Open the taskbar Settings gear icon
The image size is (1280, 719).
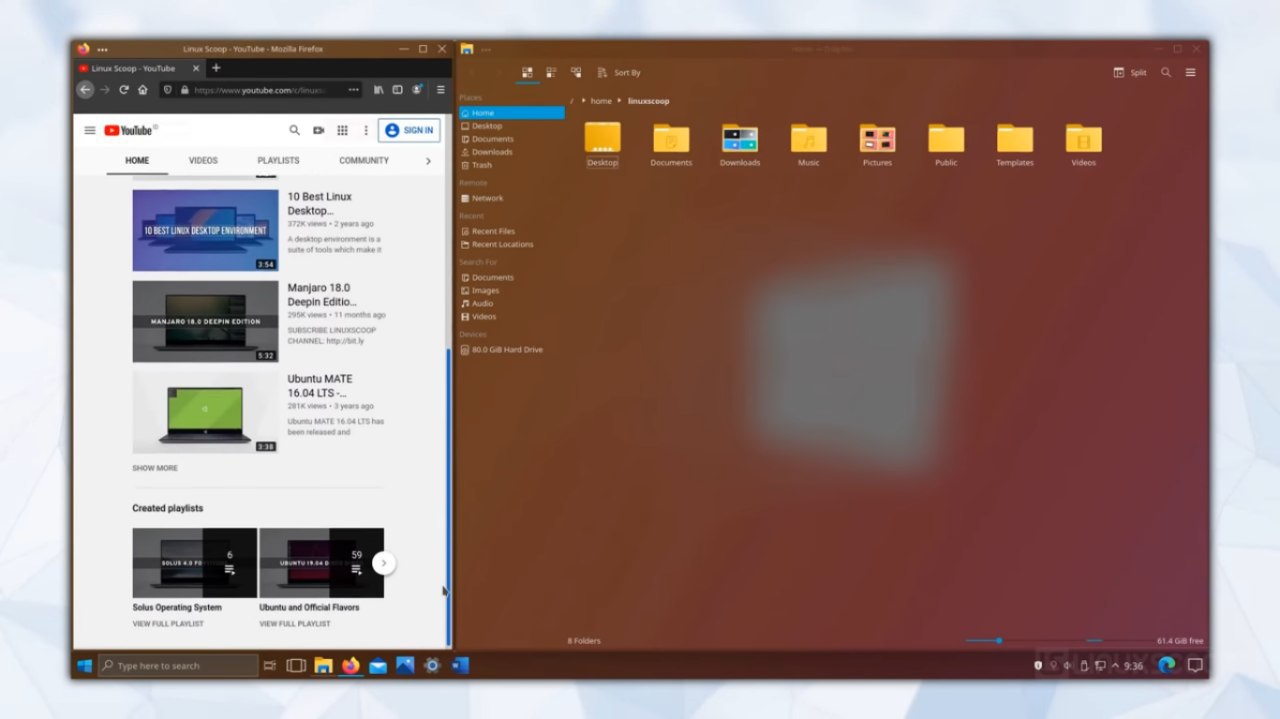[432, 665]
